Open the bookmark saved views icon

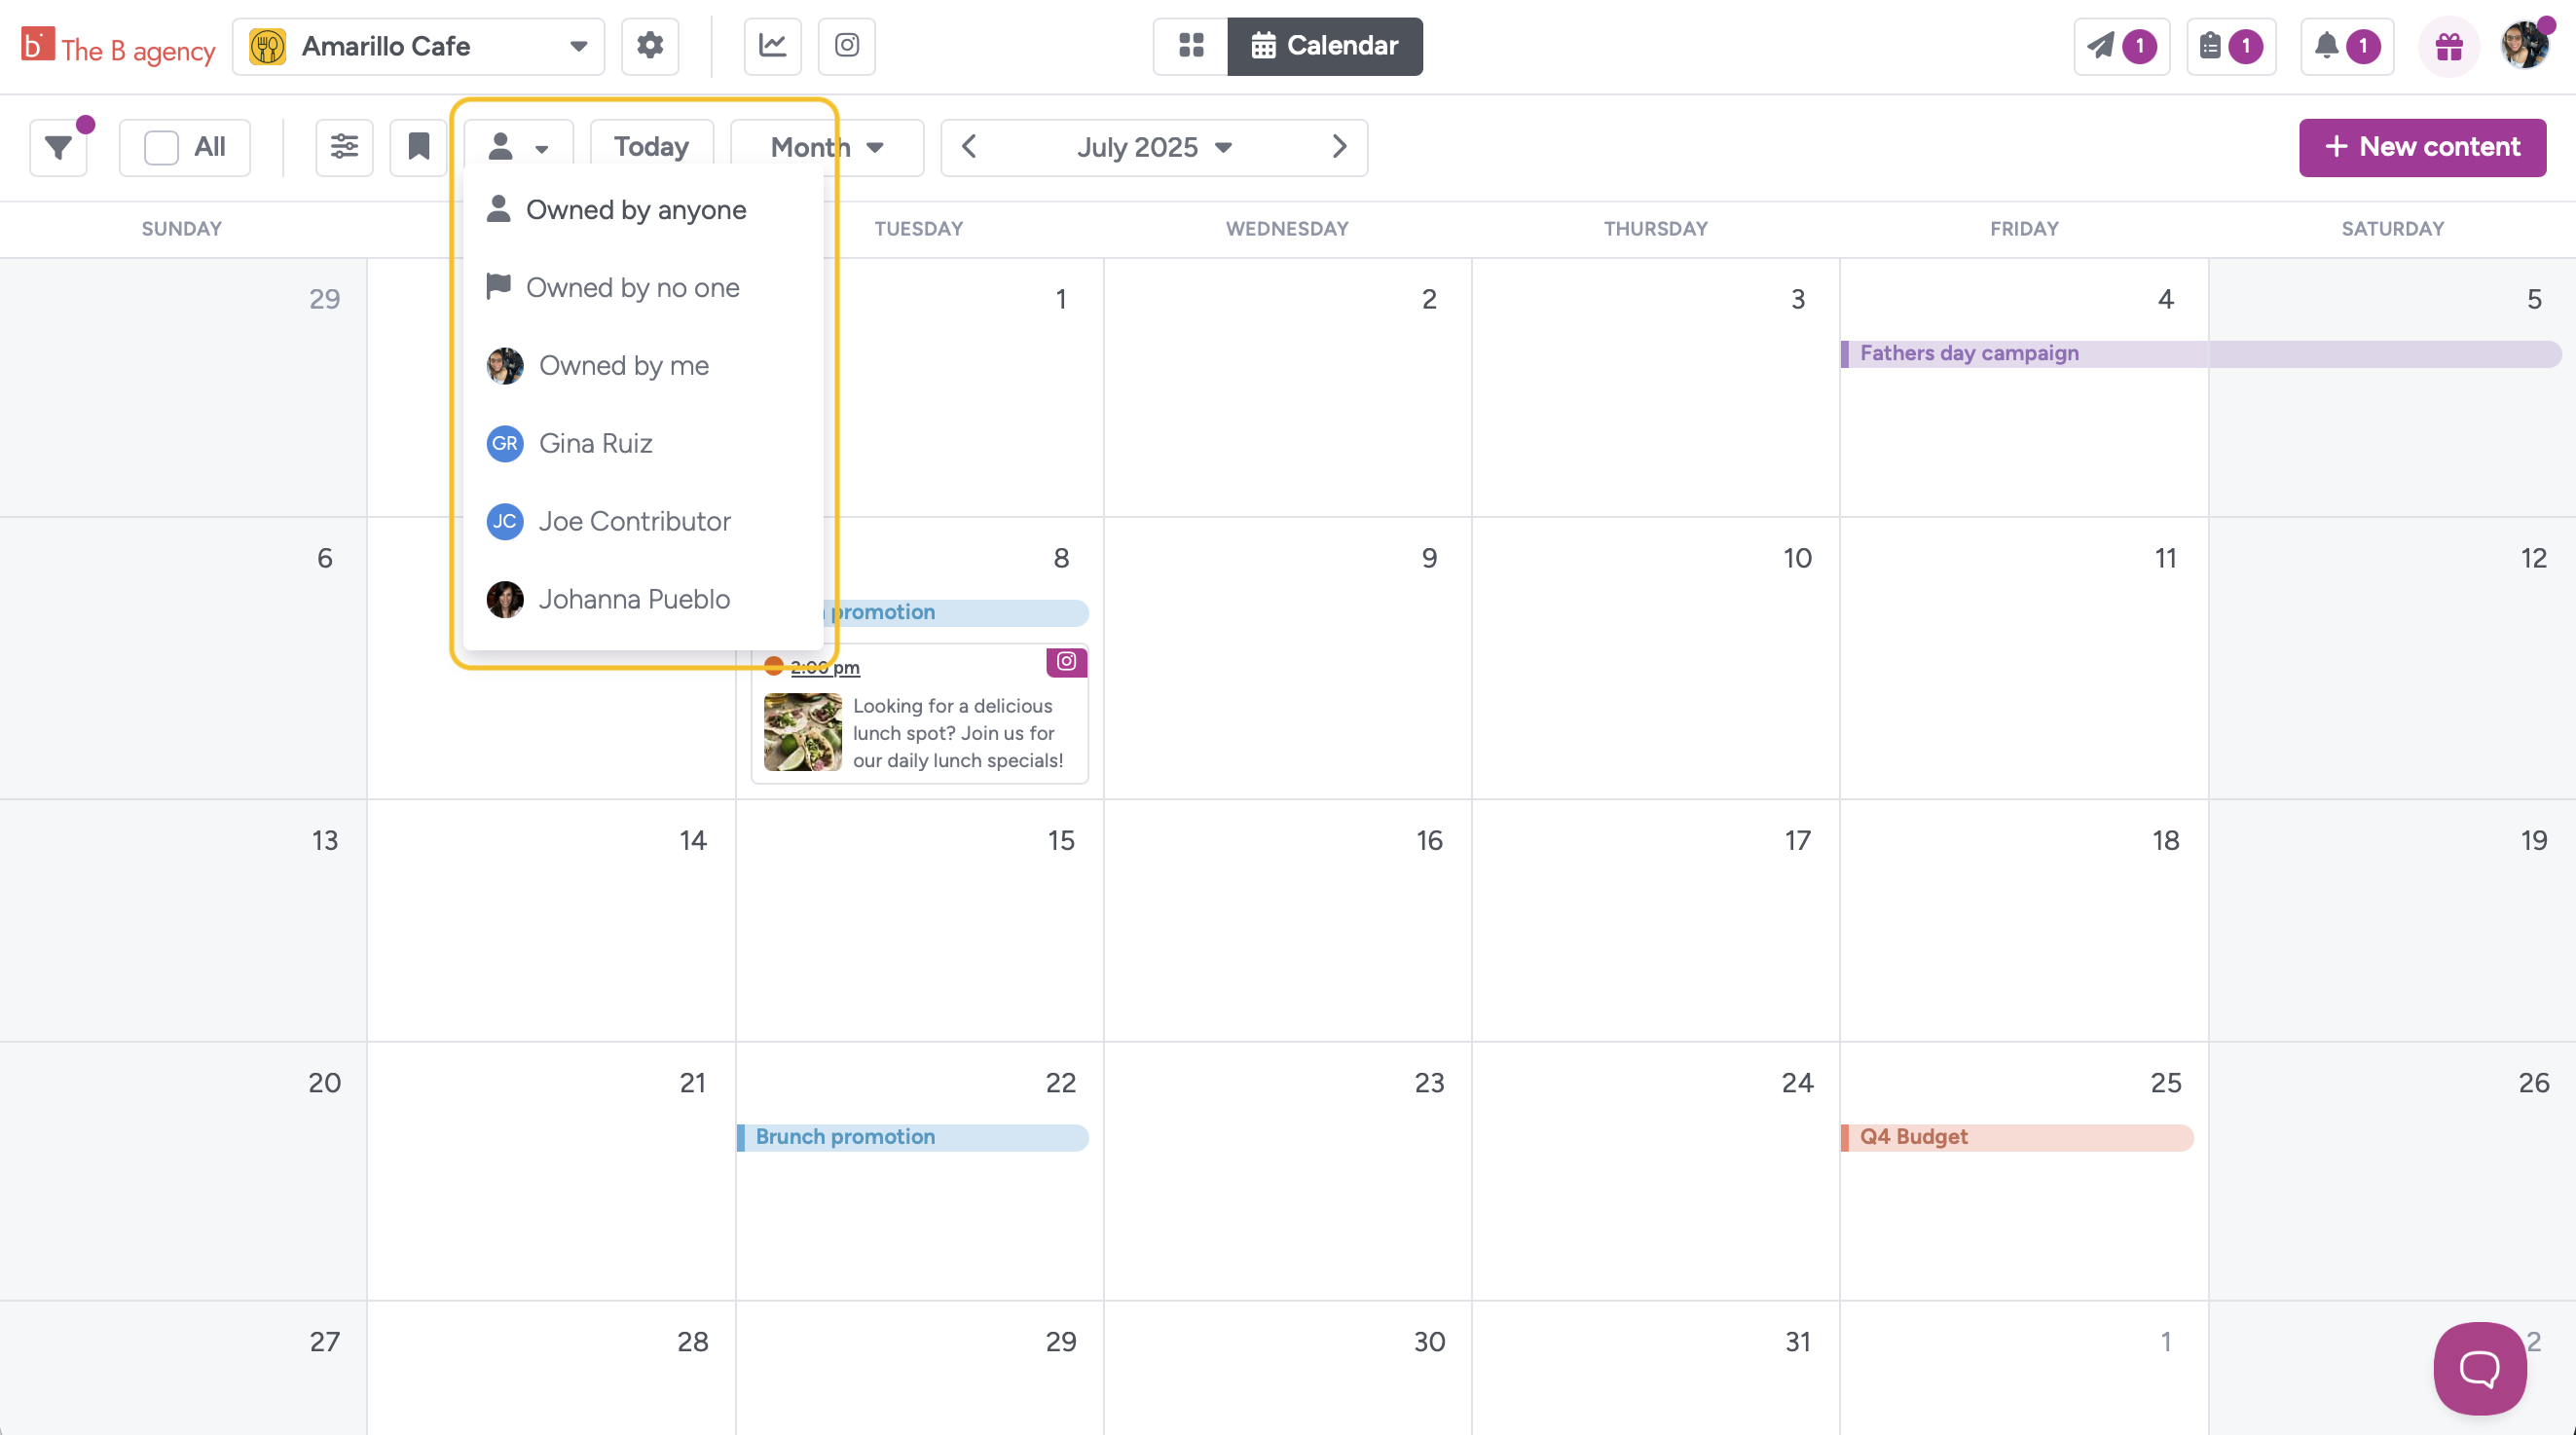(x=418, y=148)
